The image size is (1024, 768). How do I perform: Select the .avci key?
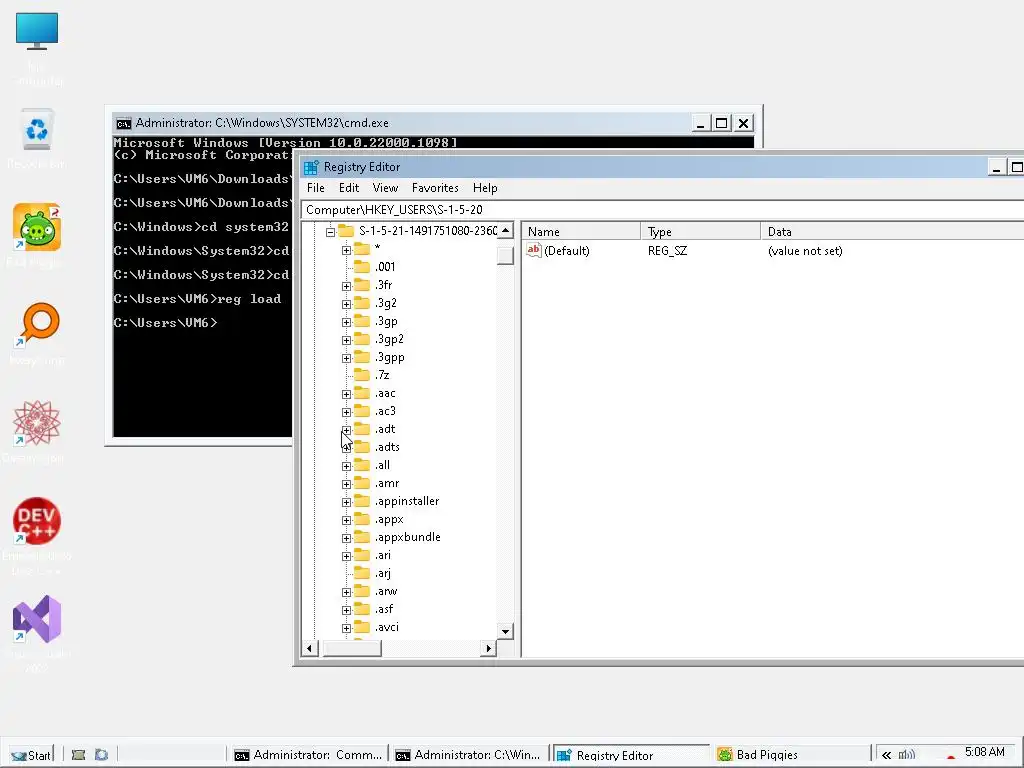[x=387, y=628]
